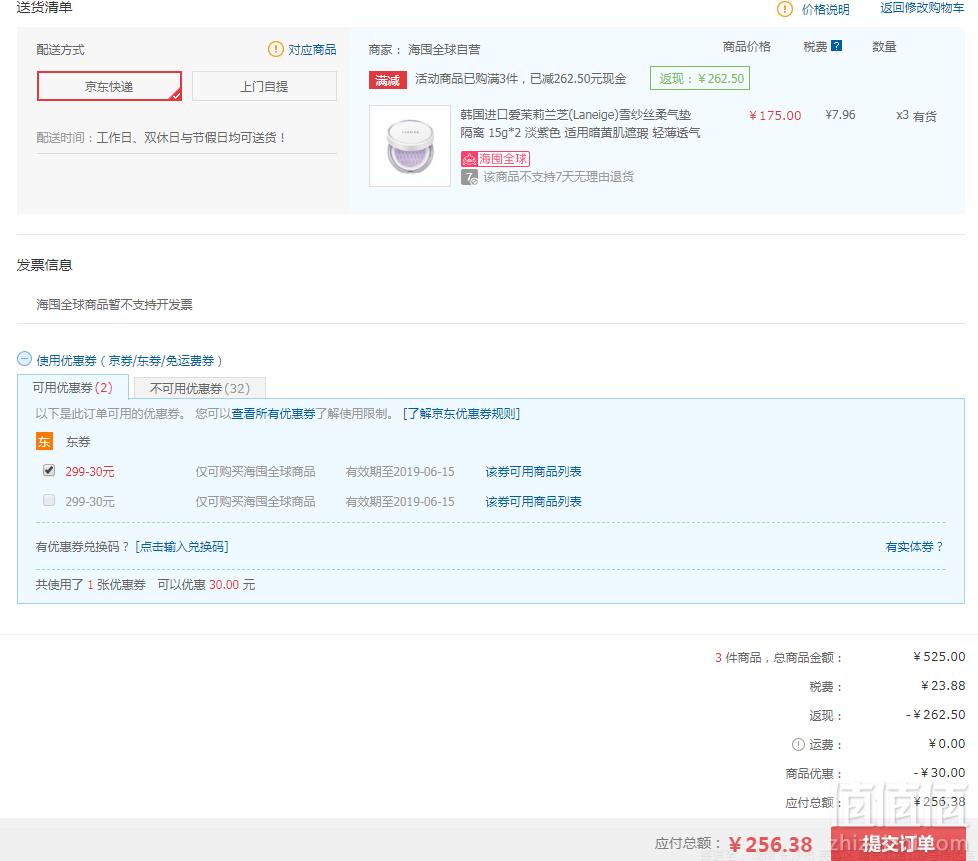Click the 可以优惠 30.00 元 coupon summary

[206, 585]
